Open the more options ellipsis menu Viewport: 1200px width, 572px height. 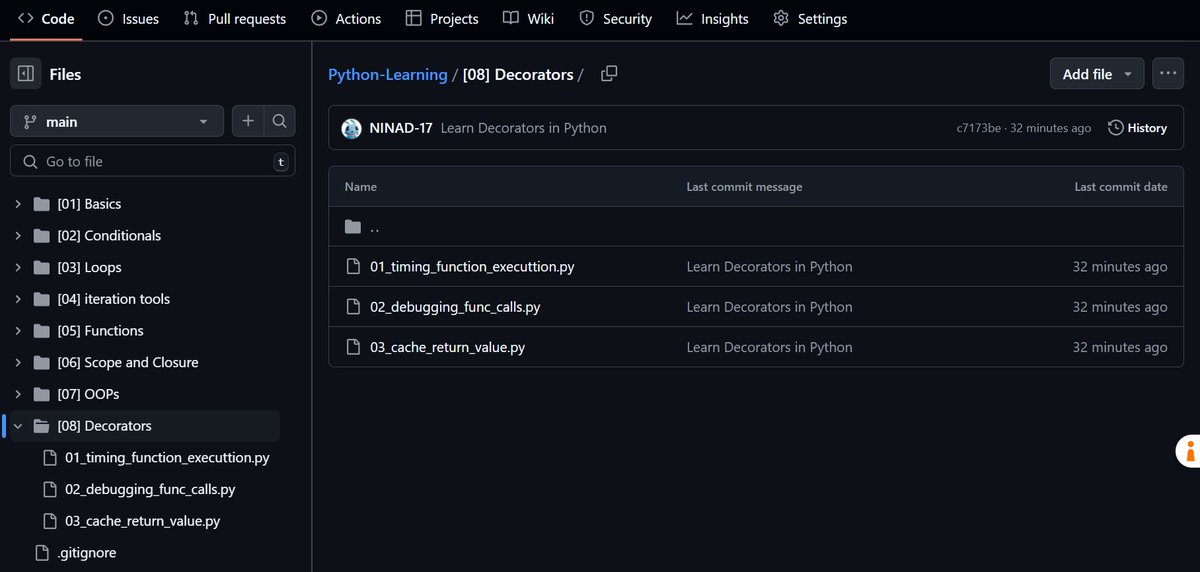click(1168, 74)
